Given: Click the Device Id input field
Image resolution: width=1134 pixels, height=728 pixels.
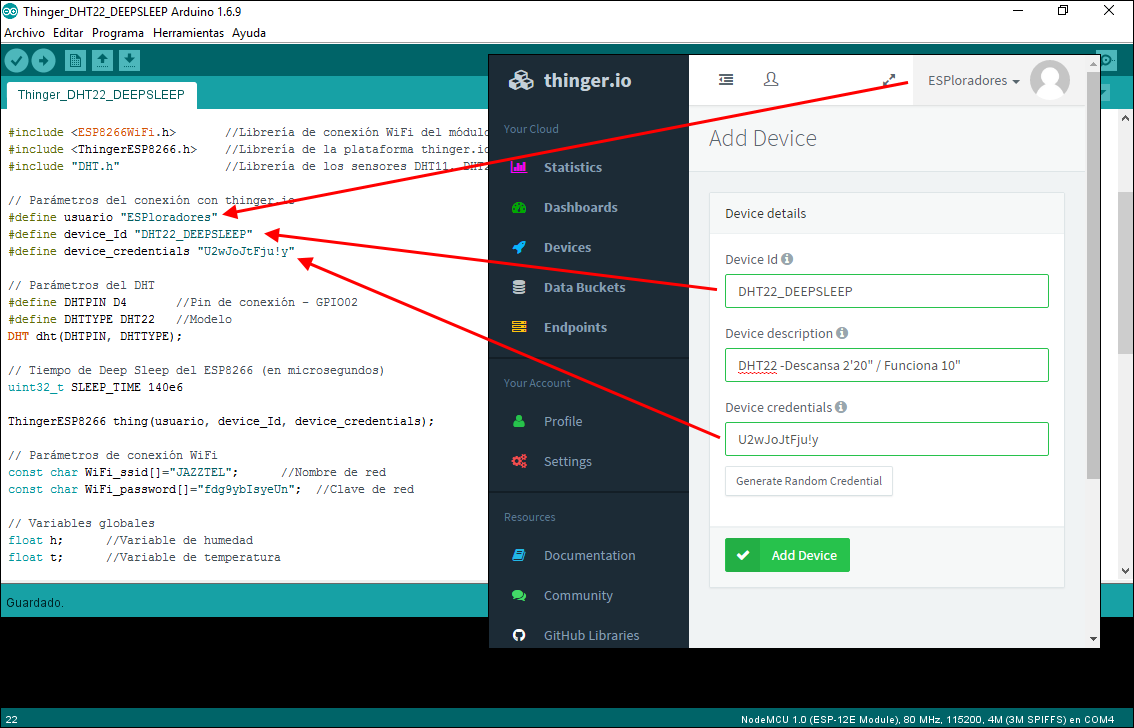Looking at the screenshot, I should click(x=887, y=291).
